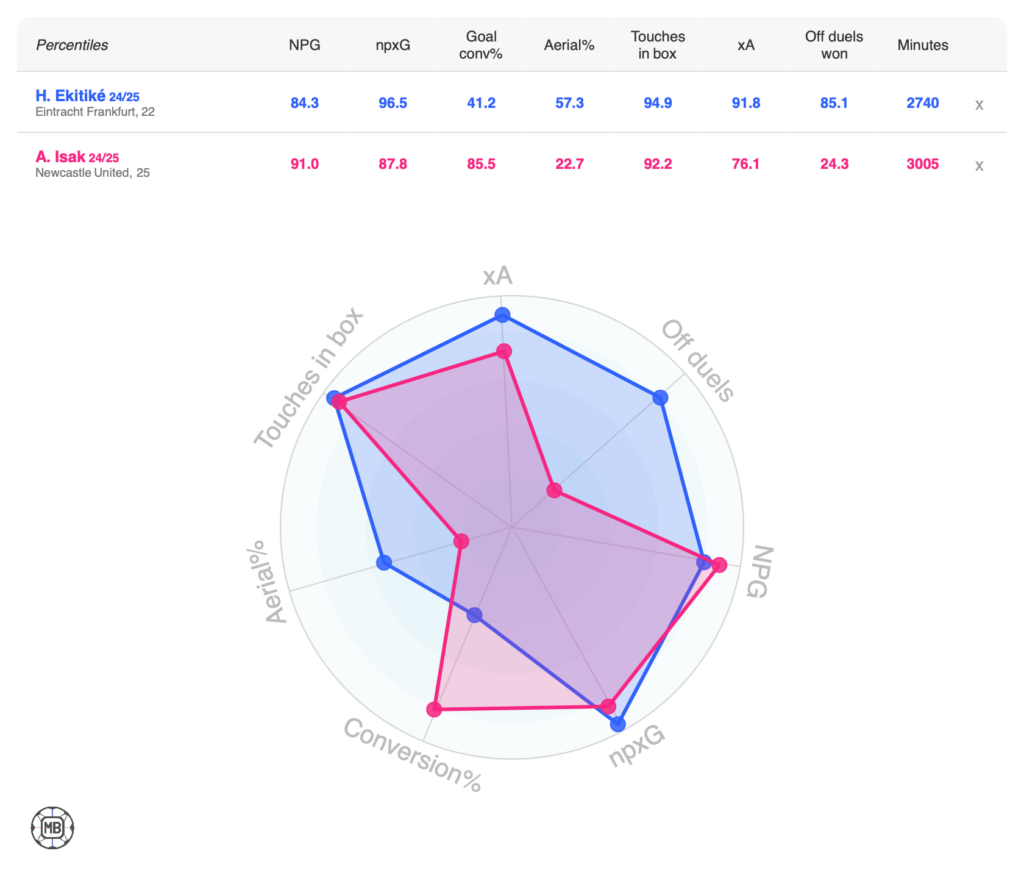Click the Minutes column header
Image resolution: width=1024 pixels, height=895 pixels.
click(922, 45)
